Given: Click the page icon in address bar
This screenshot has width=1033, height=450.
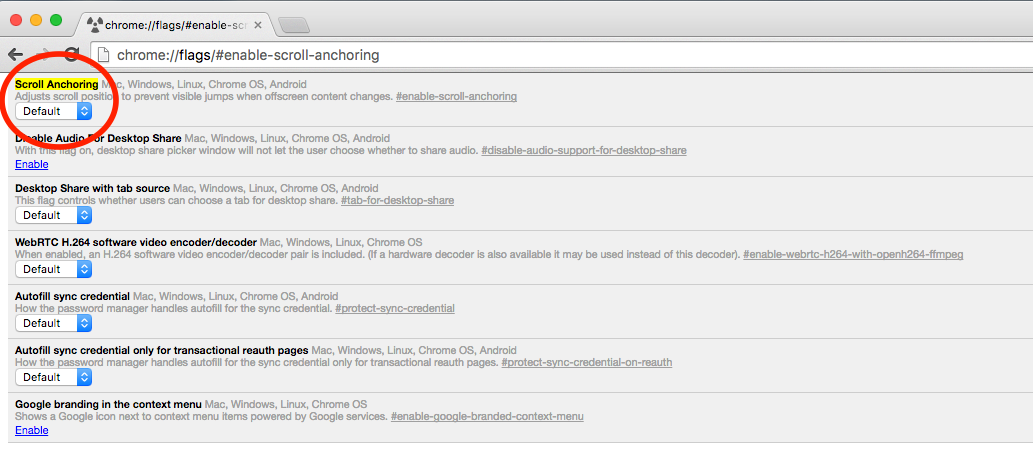Looking at the screenshot, I should [x=103, y=55].
